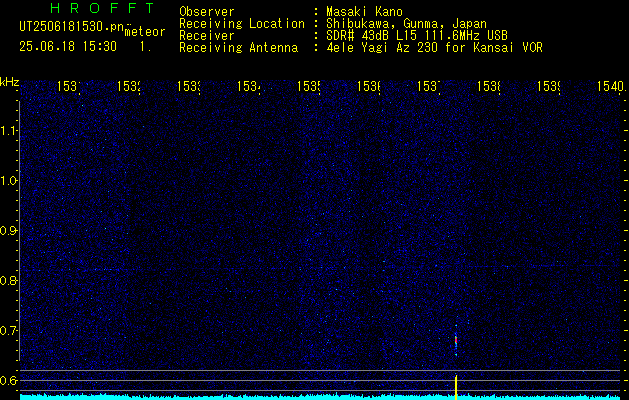Click the Observer label

[x=207, y=12]
